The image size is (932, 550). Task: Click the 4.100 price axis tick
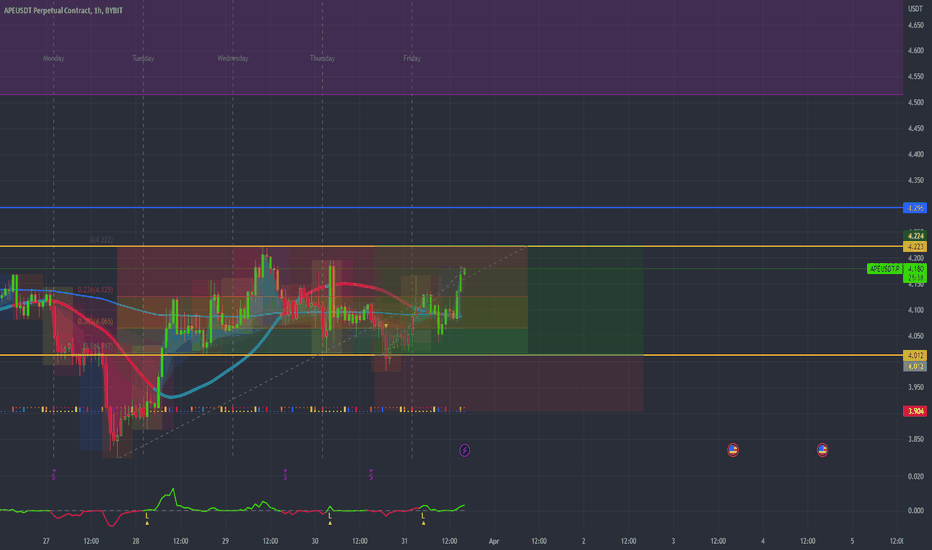(915, 310)
